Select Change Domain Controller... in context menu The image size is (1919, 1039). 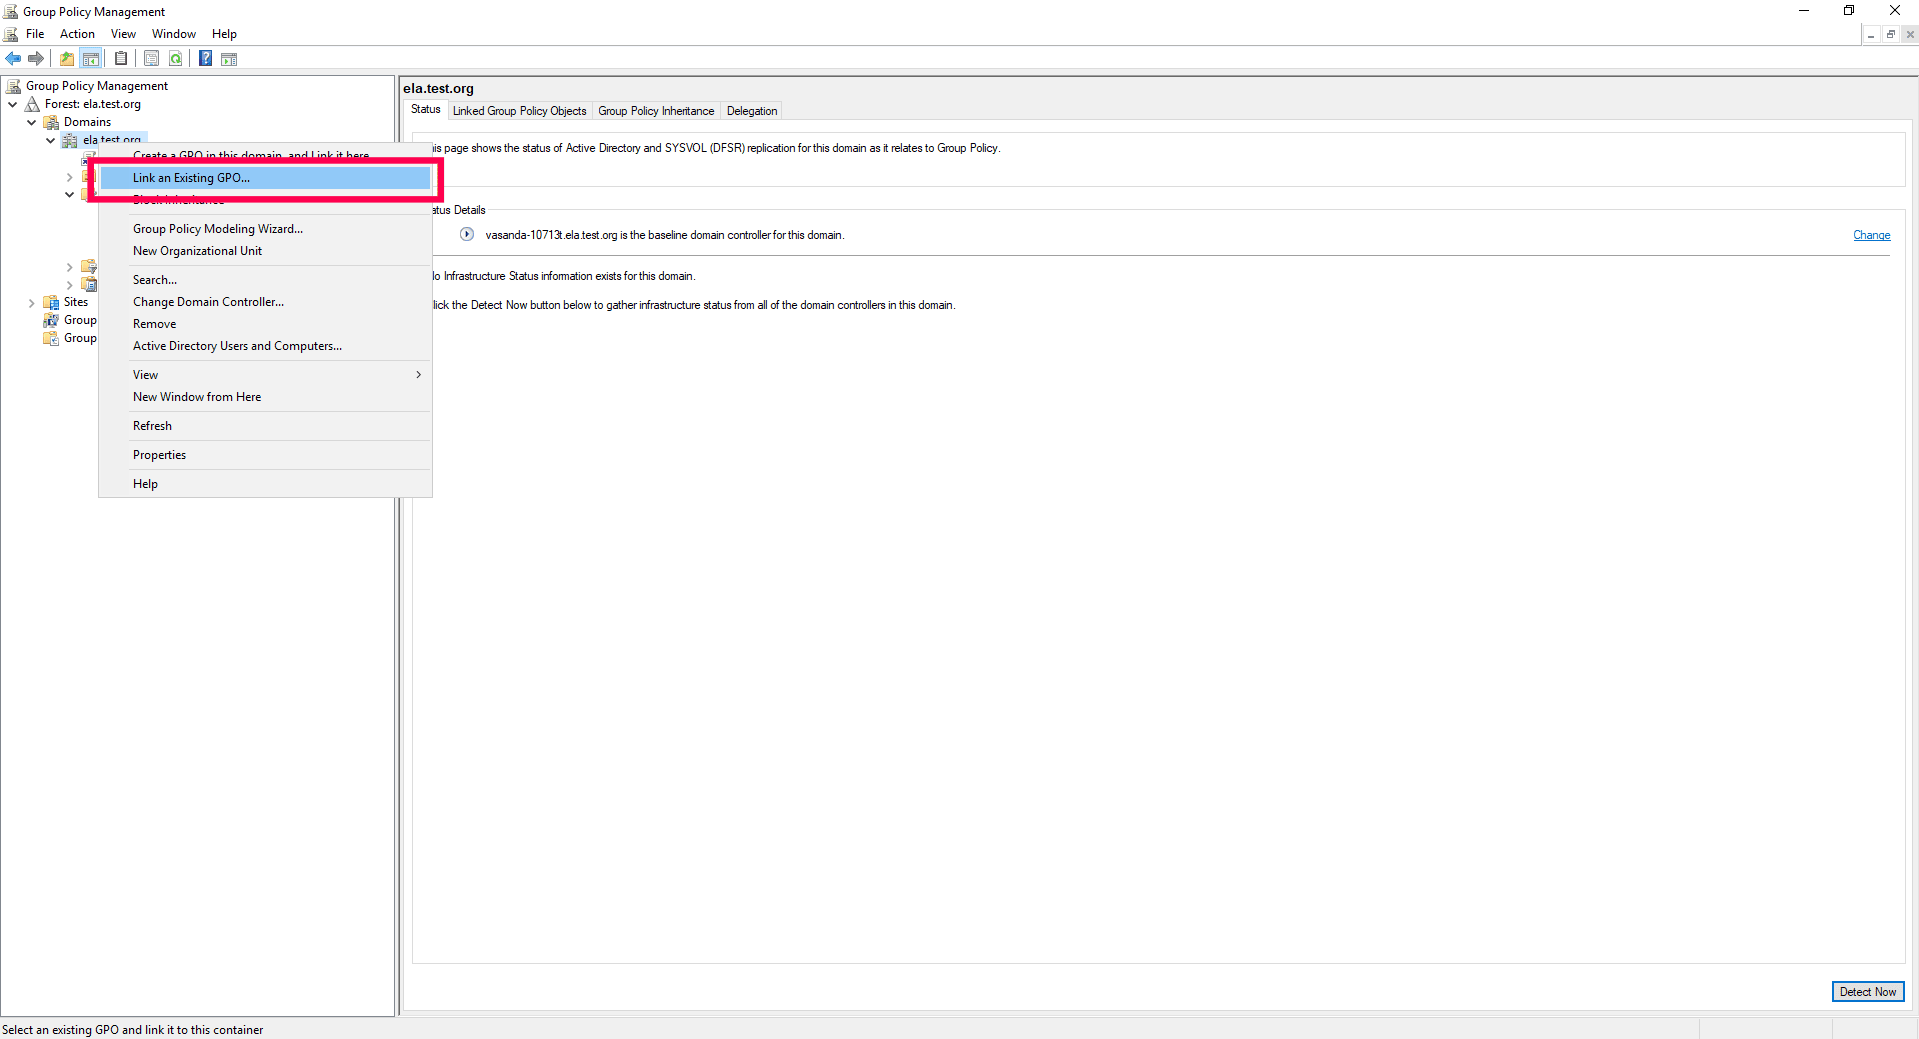click(265, 302)
